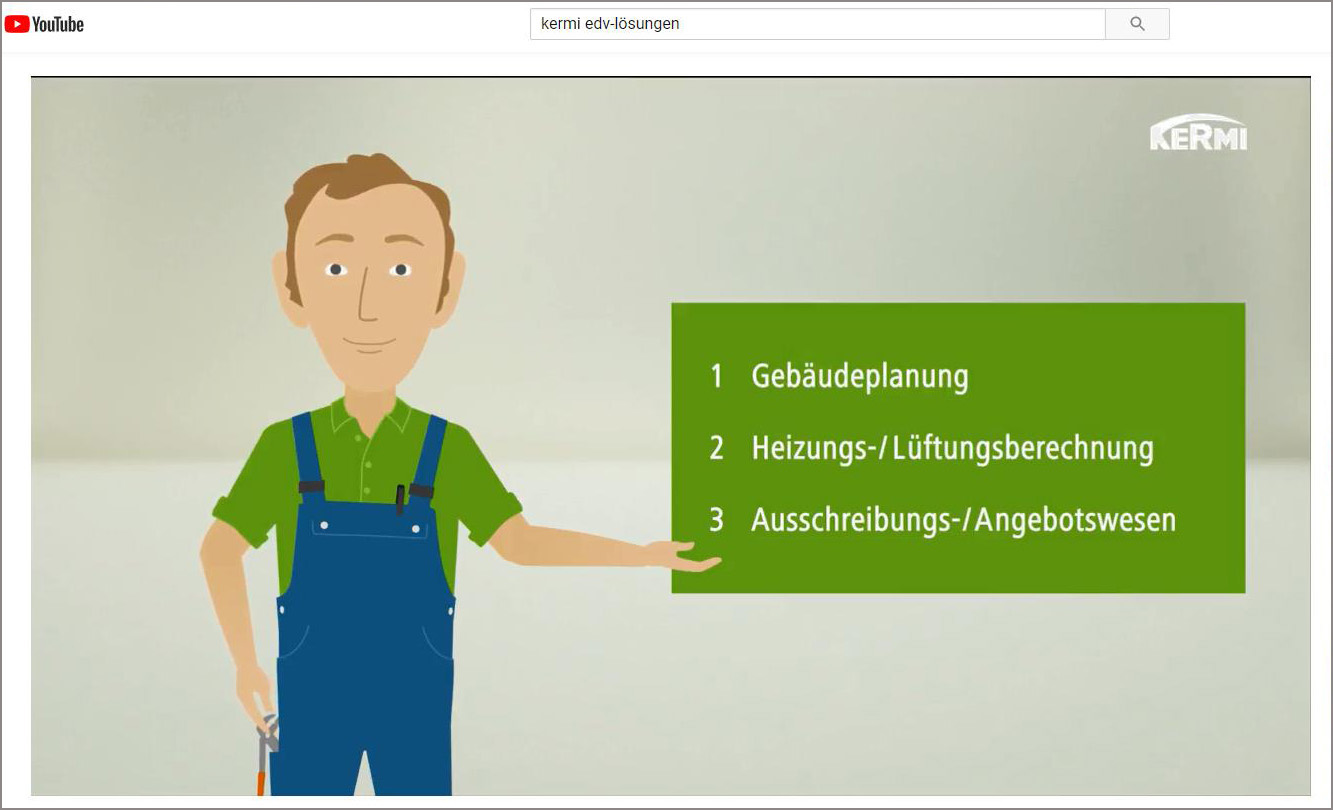Click the 'Ausschreibungs-/Angebotswesen' text

point(963,520)
